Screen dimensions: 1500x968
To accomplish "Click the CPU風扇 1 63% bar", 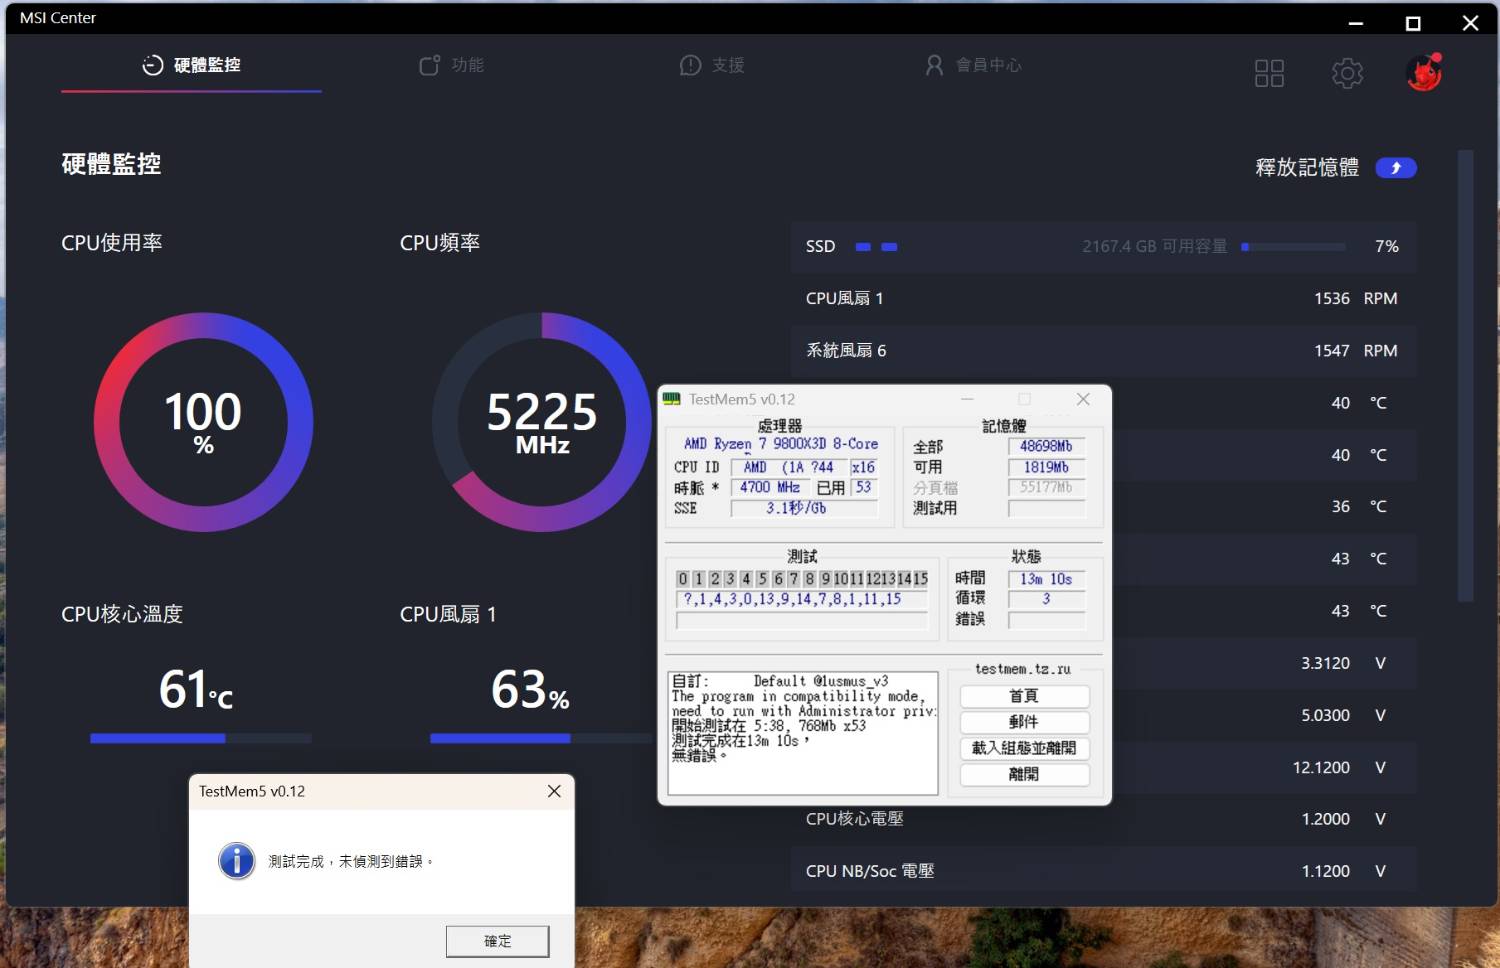I will coord(540,739).
